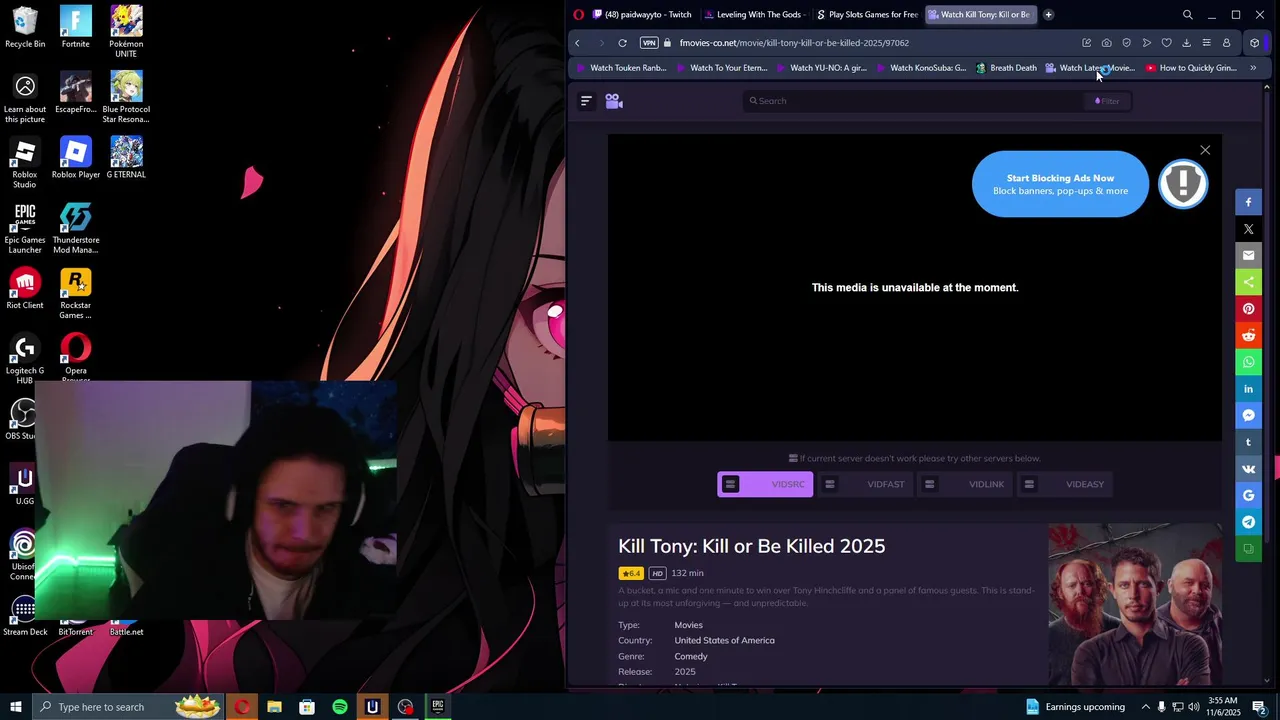Share the page on Messenger
The height and width of the screenshot is (720, 1280).
(1248, 415)
